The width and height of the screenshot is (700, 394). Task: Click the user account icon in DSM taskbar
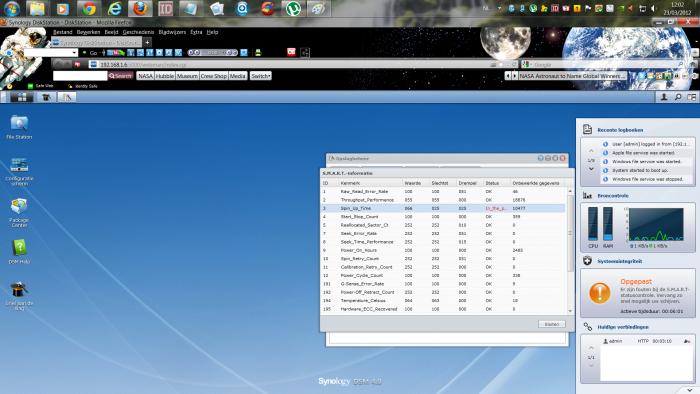664,97
